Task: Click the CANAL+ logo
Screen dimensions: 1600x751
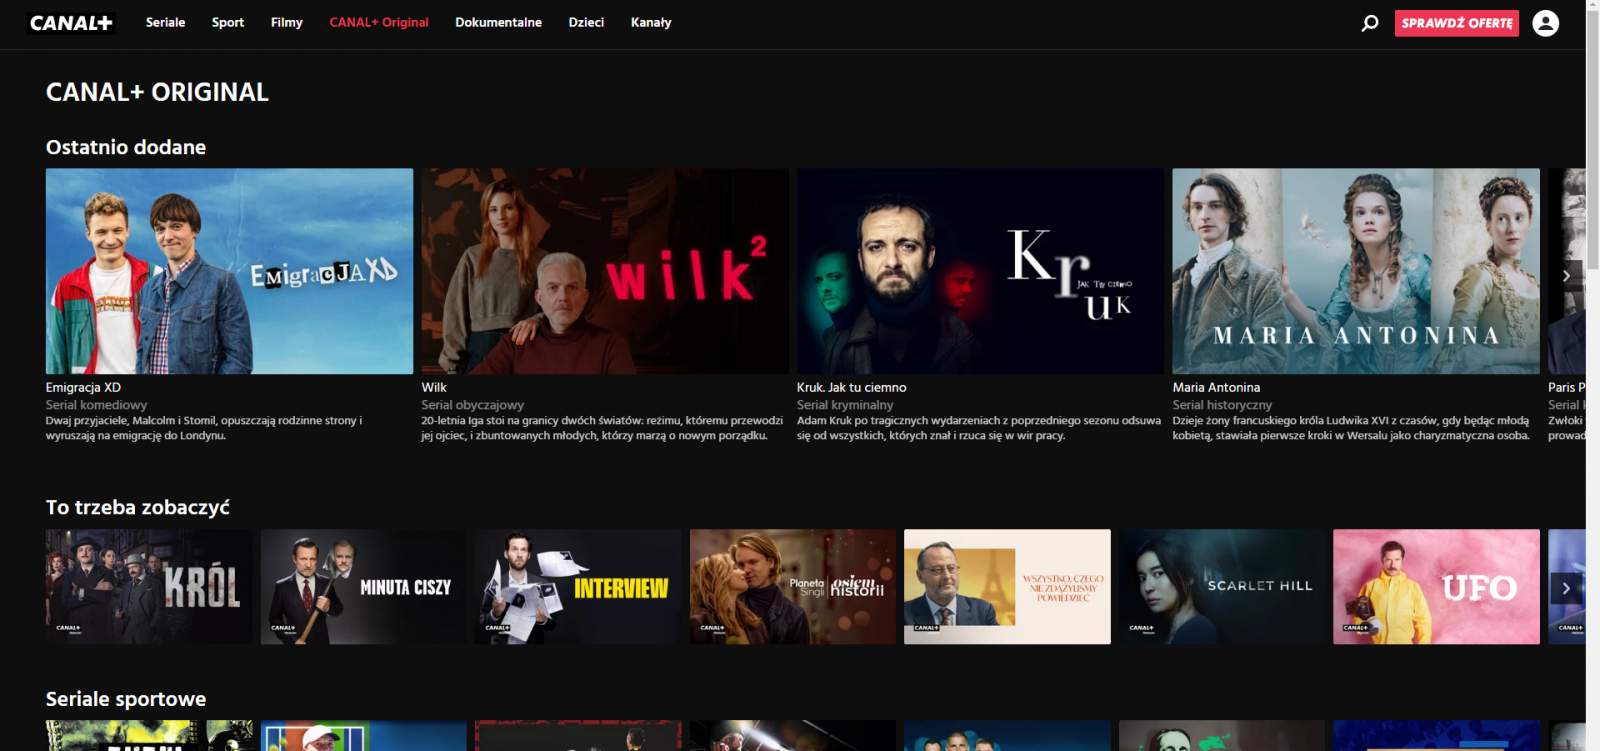Action: point(71,23)
